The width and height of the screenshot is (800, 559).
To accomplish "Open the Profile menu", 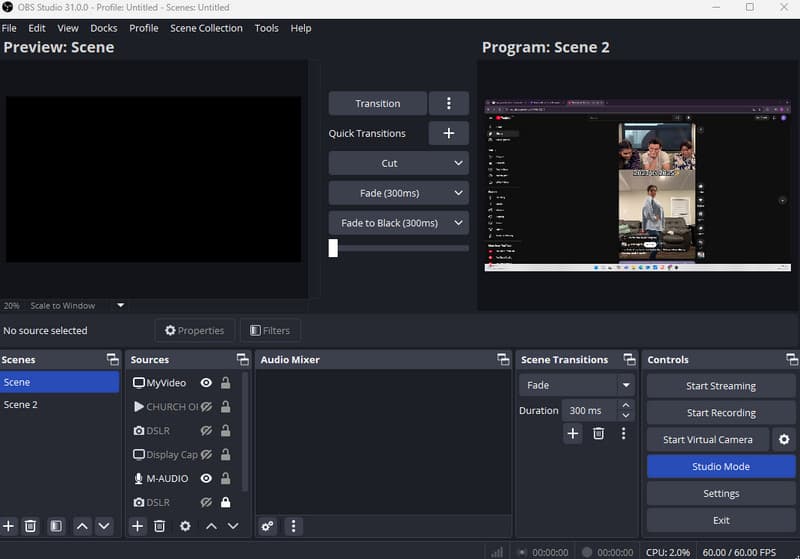I will [x=144, y=28].
